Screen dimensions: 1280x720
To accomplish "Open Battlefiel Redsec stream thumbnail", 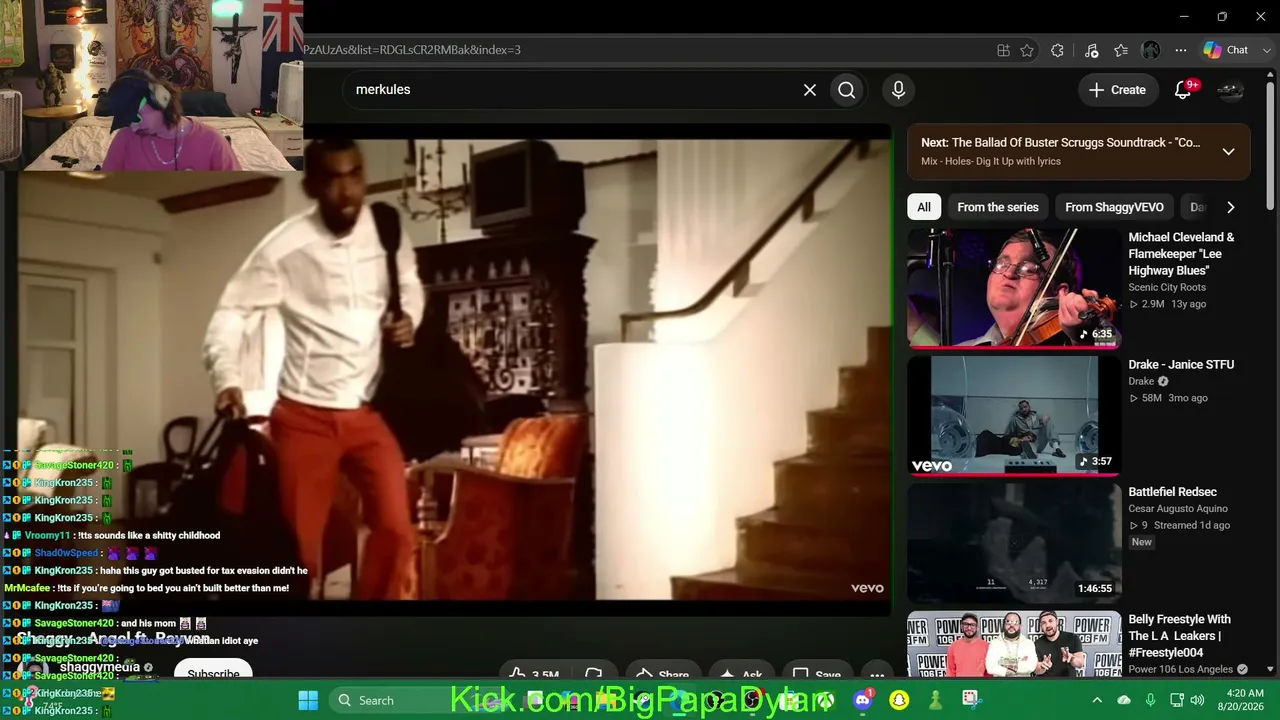I will [1014, 543].
